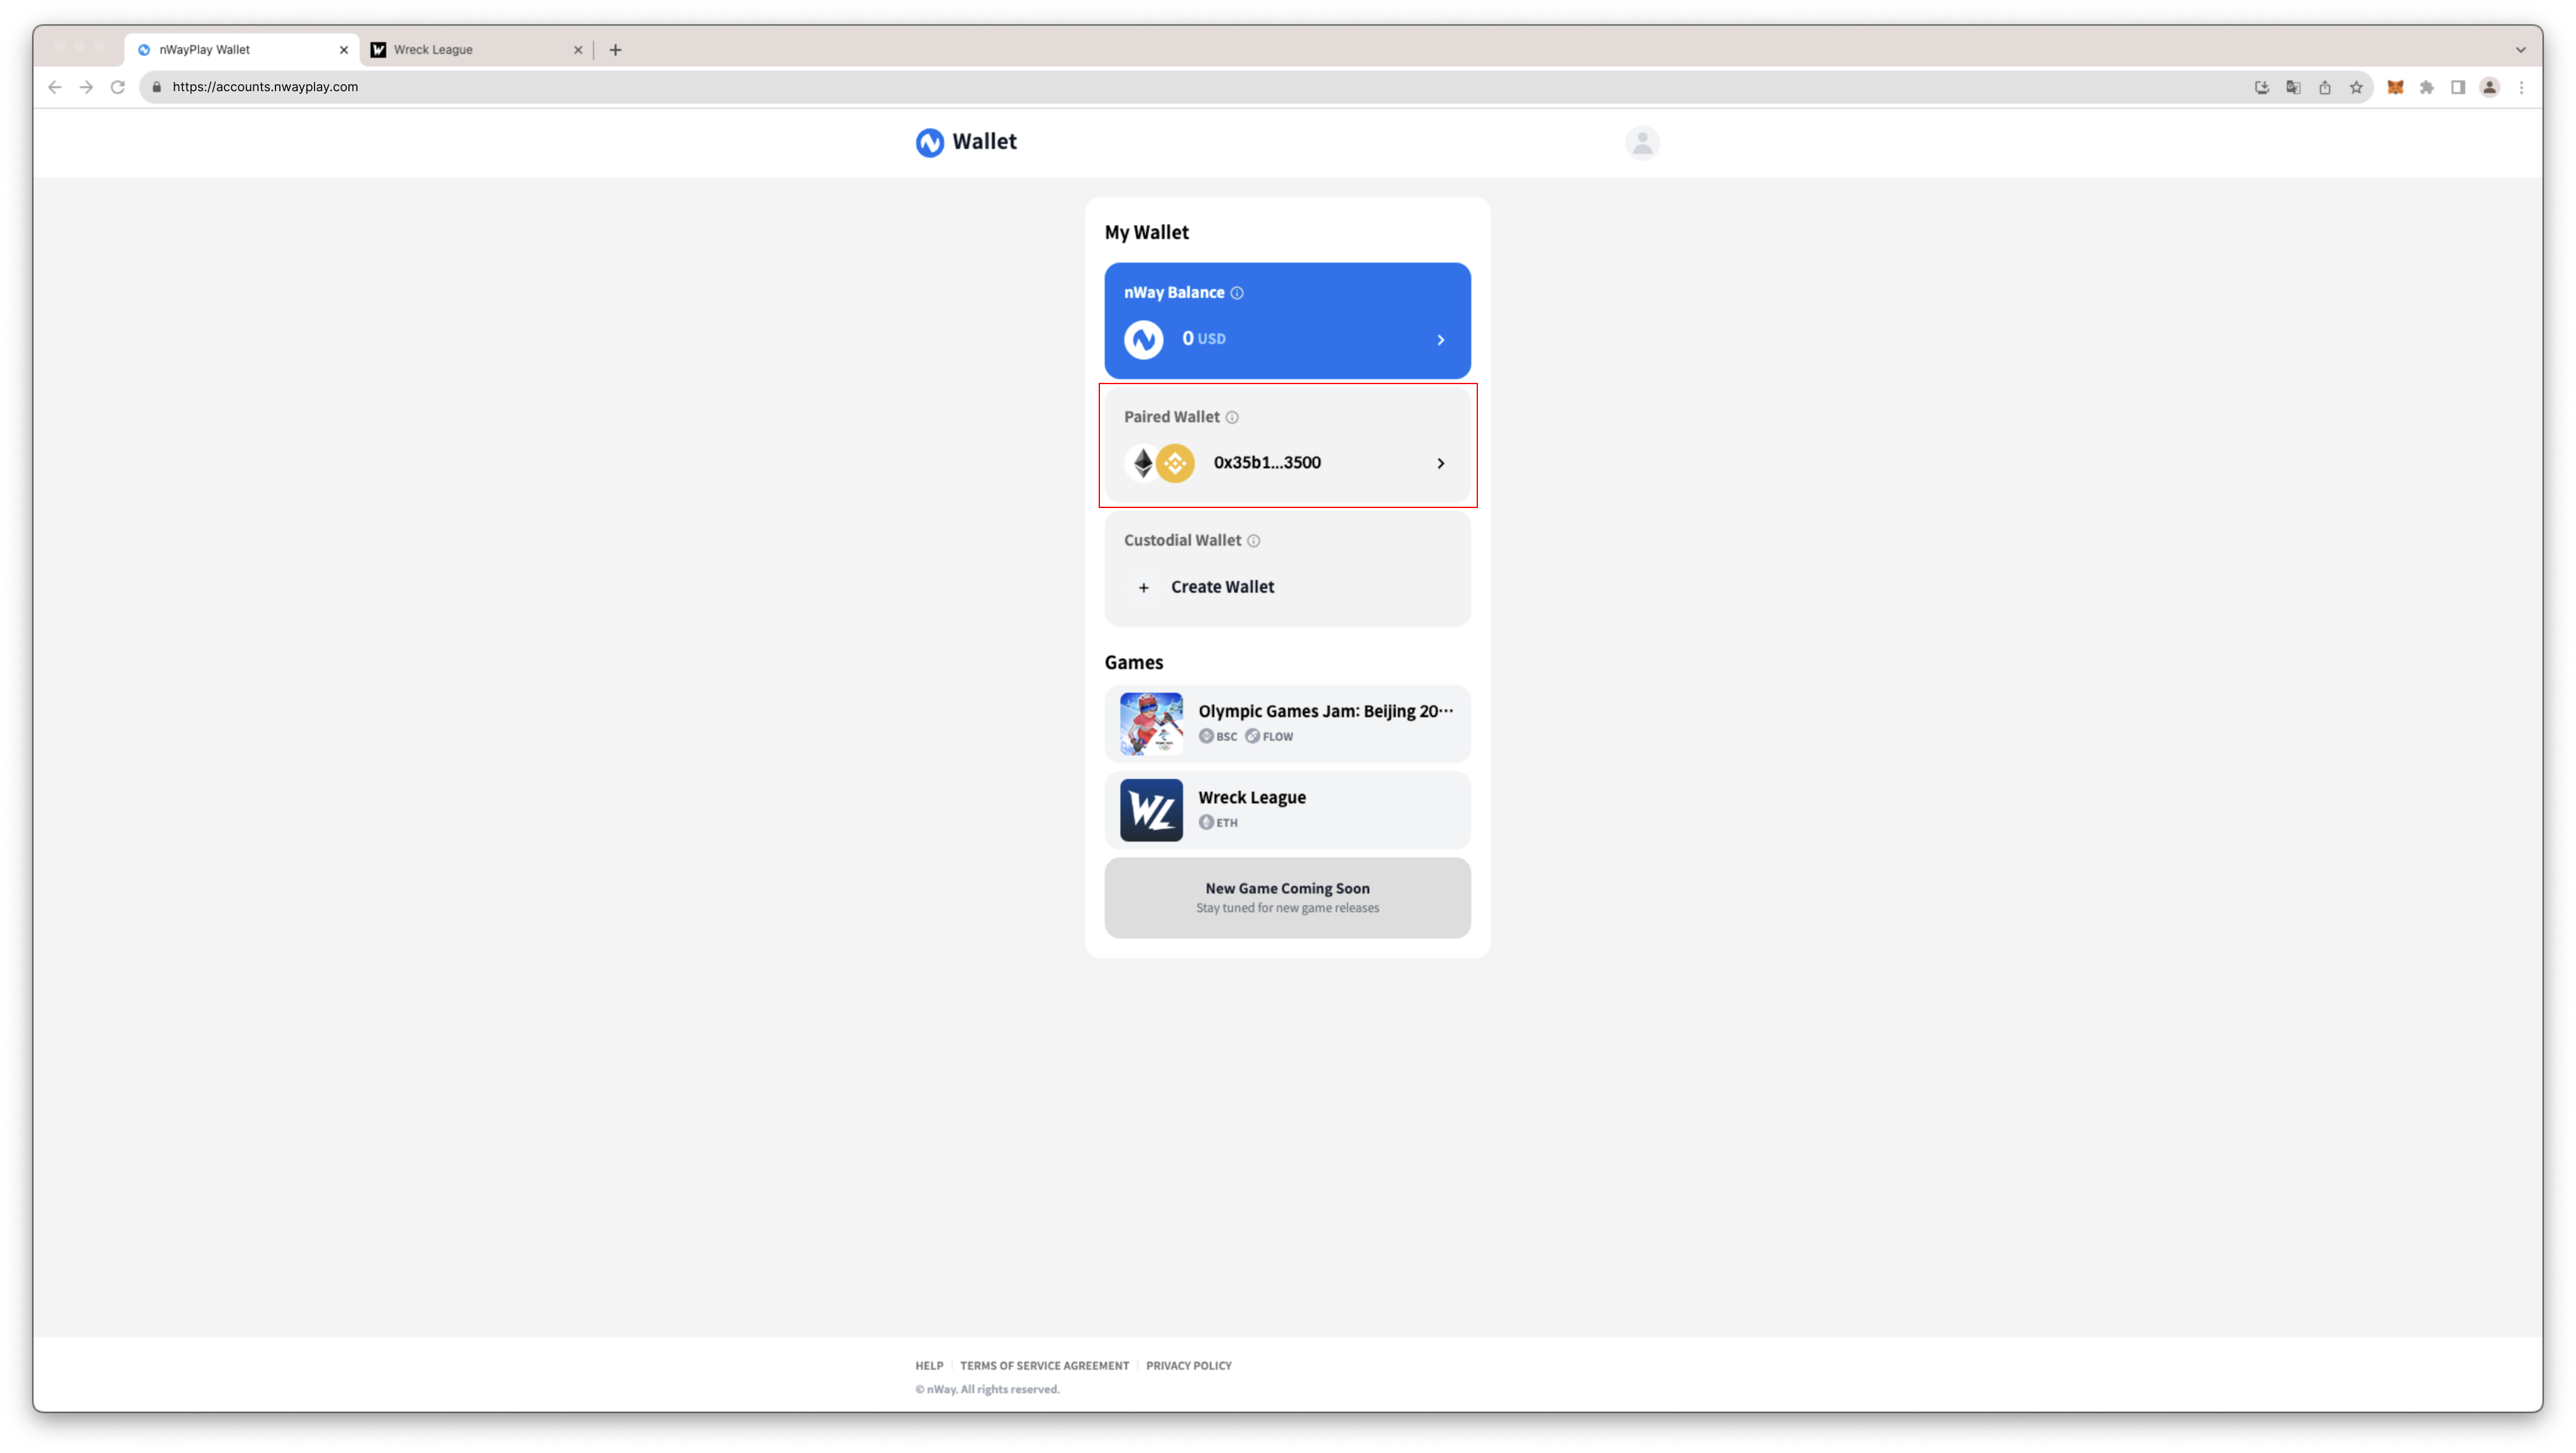The image size is (2576, 1453).
Task: Click Create Wallet button
Action: tap(1221, 587)
